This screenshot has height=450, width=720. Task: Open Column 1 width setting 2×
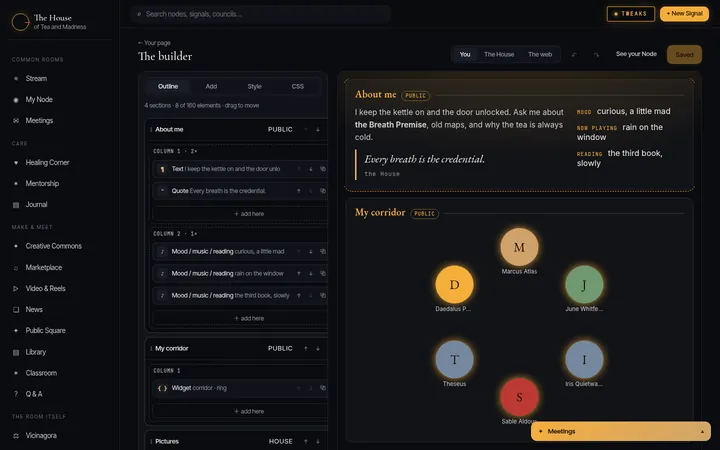coord(194,151)
